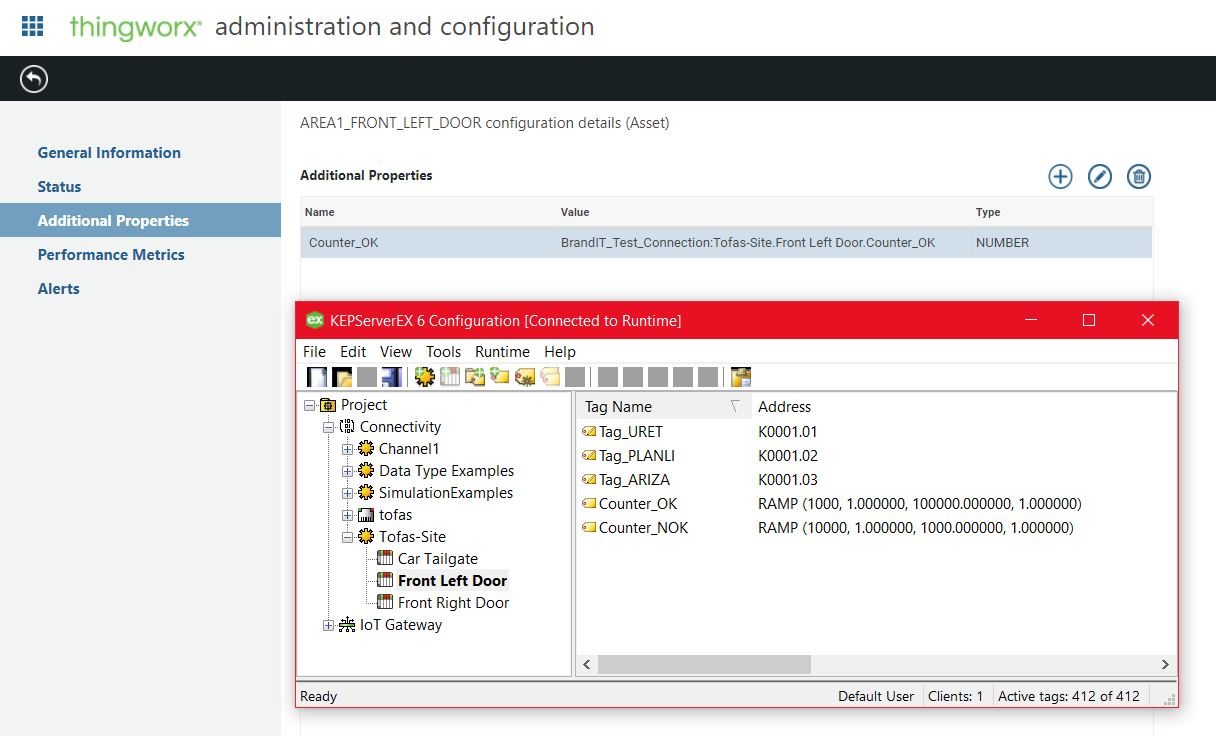Open the Edit menu
Image resolution: width=1216 pixels, height=736 pixels.
(x=353, y=352)
